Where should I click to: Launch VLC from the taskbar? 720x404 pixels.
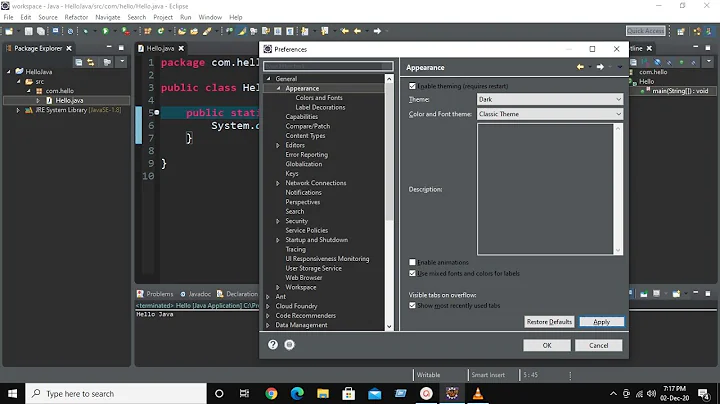480,393
